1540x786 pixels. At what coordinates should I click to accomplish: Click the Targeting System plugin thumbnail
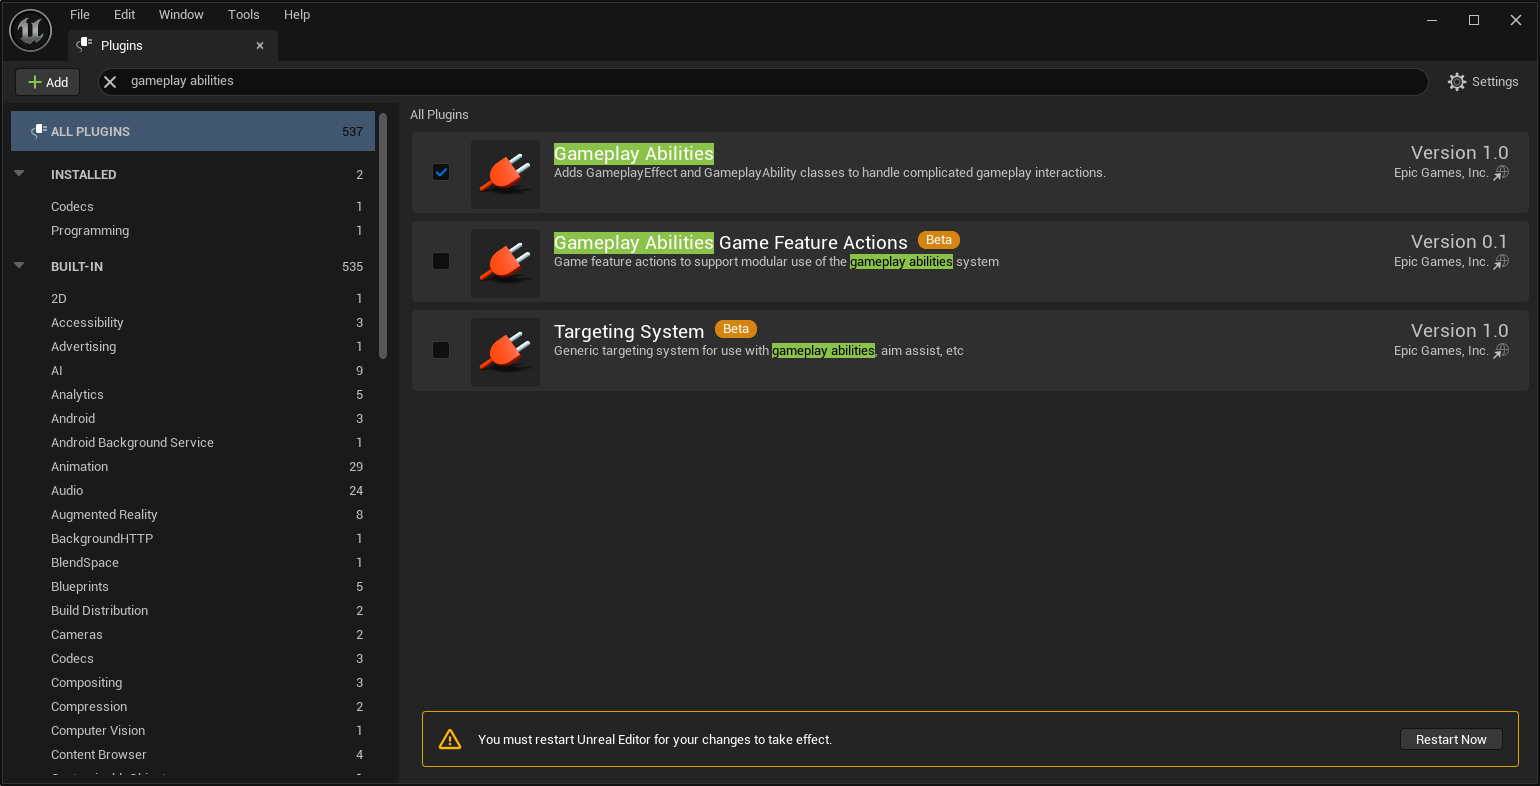[x=505, y=351]
